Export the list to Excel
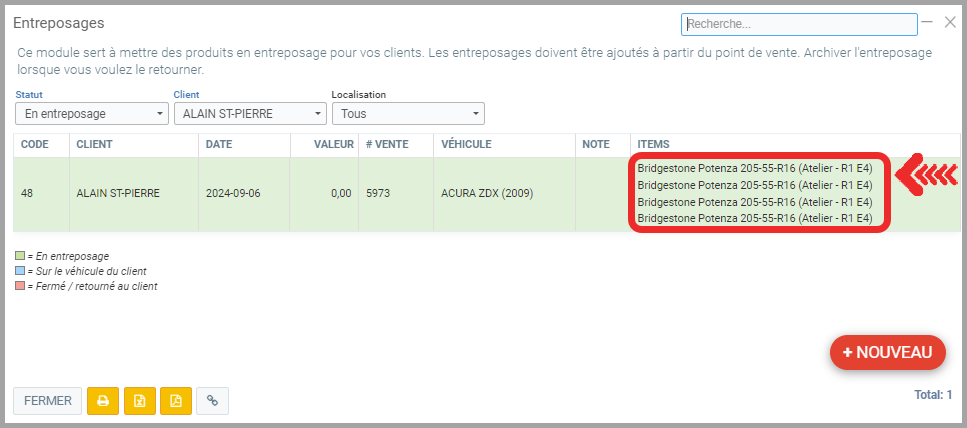 point(140,401)
